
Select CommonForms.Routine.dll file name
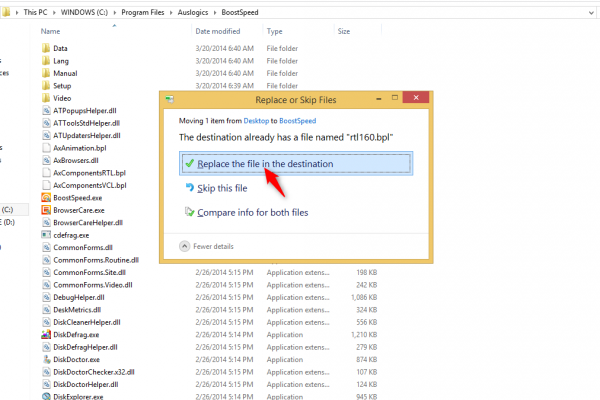pos(96,260)
